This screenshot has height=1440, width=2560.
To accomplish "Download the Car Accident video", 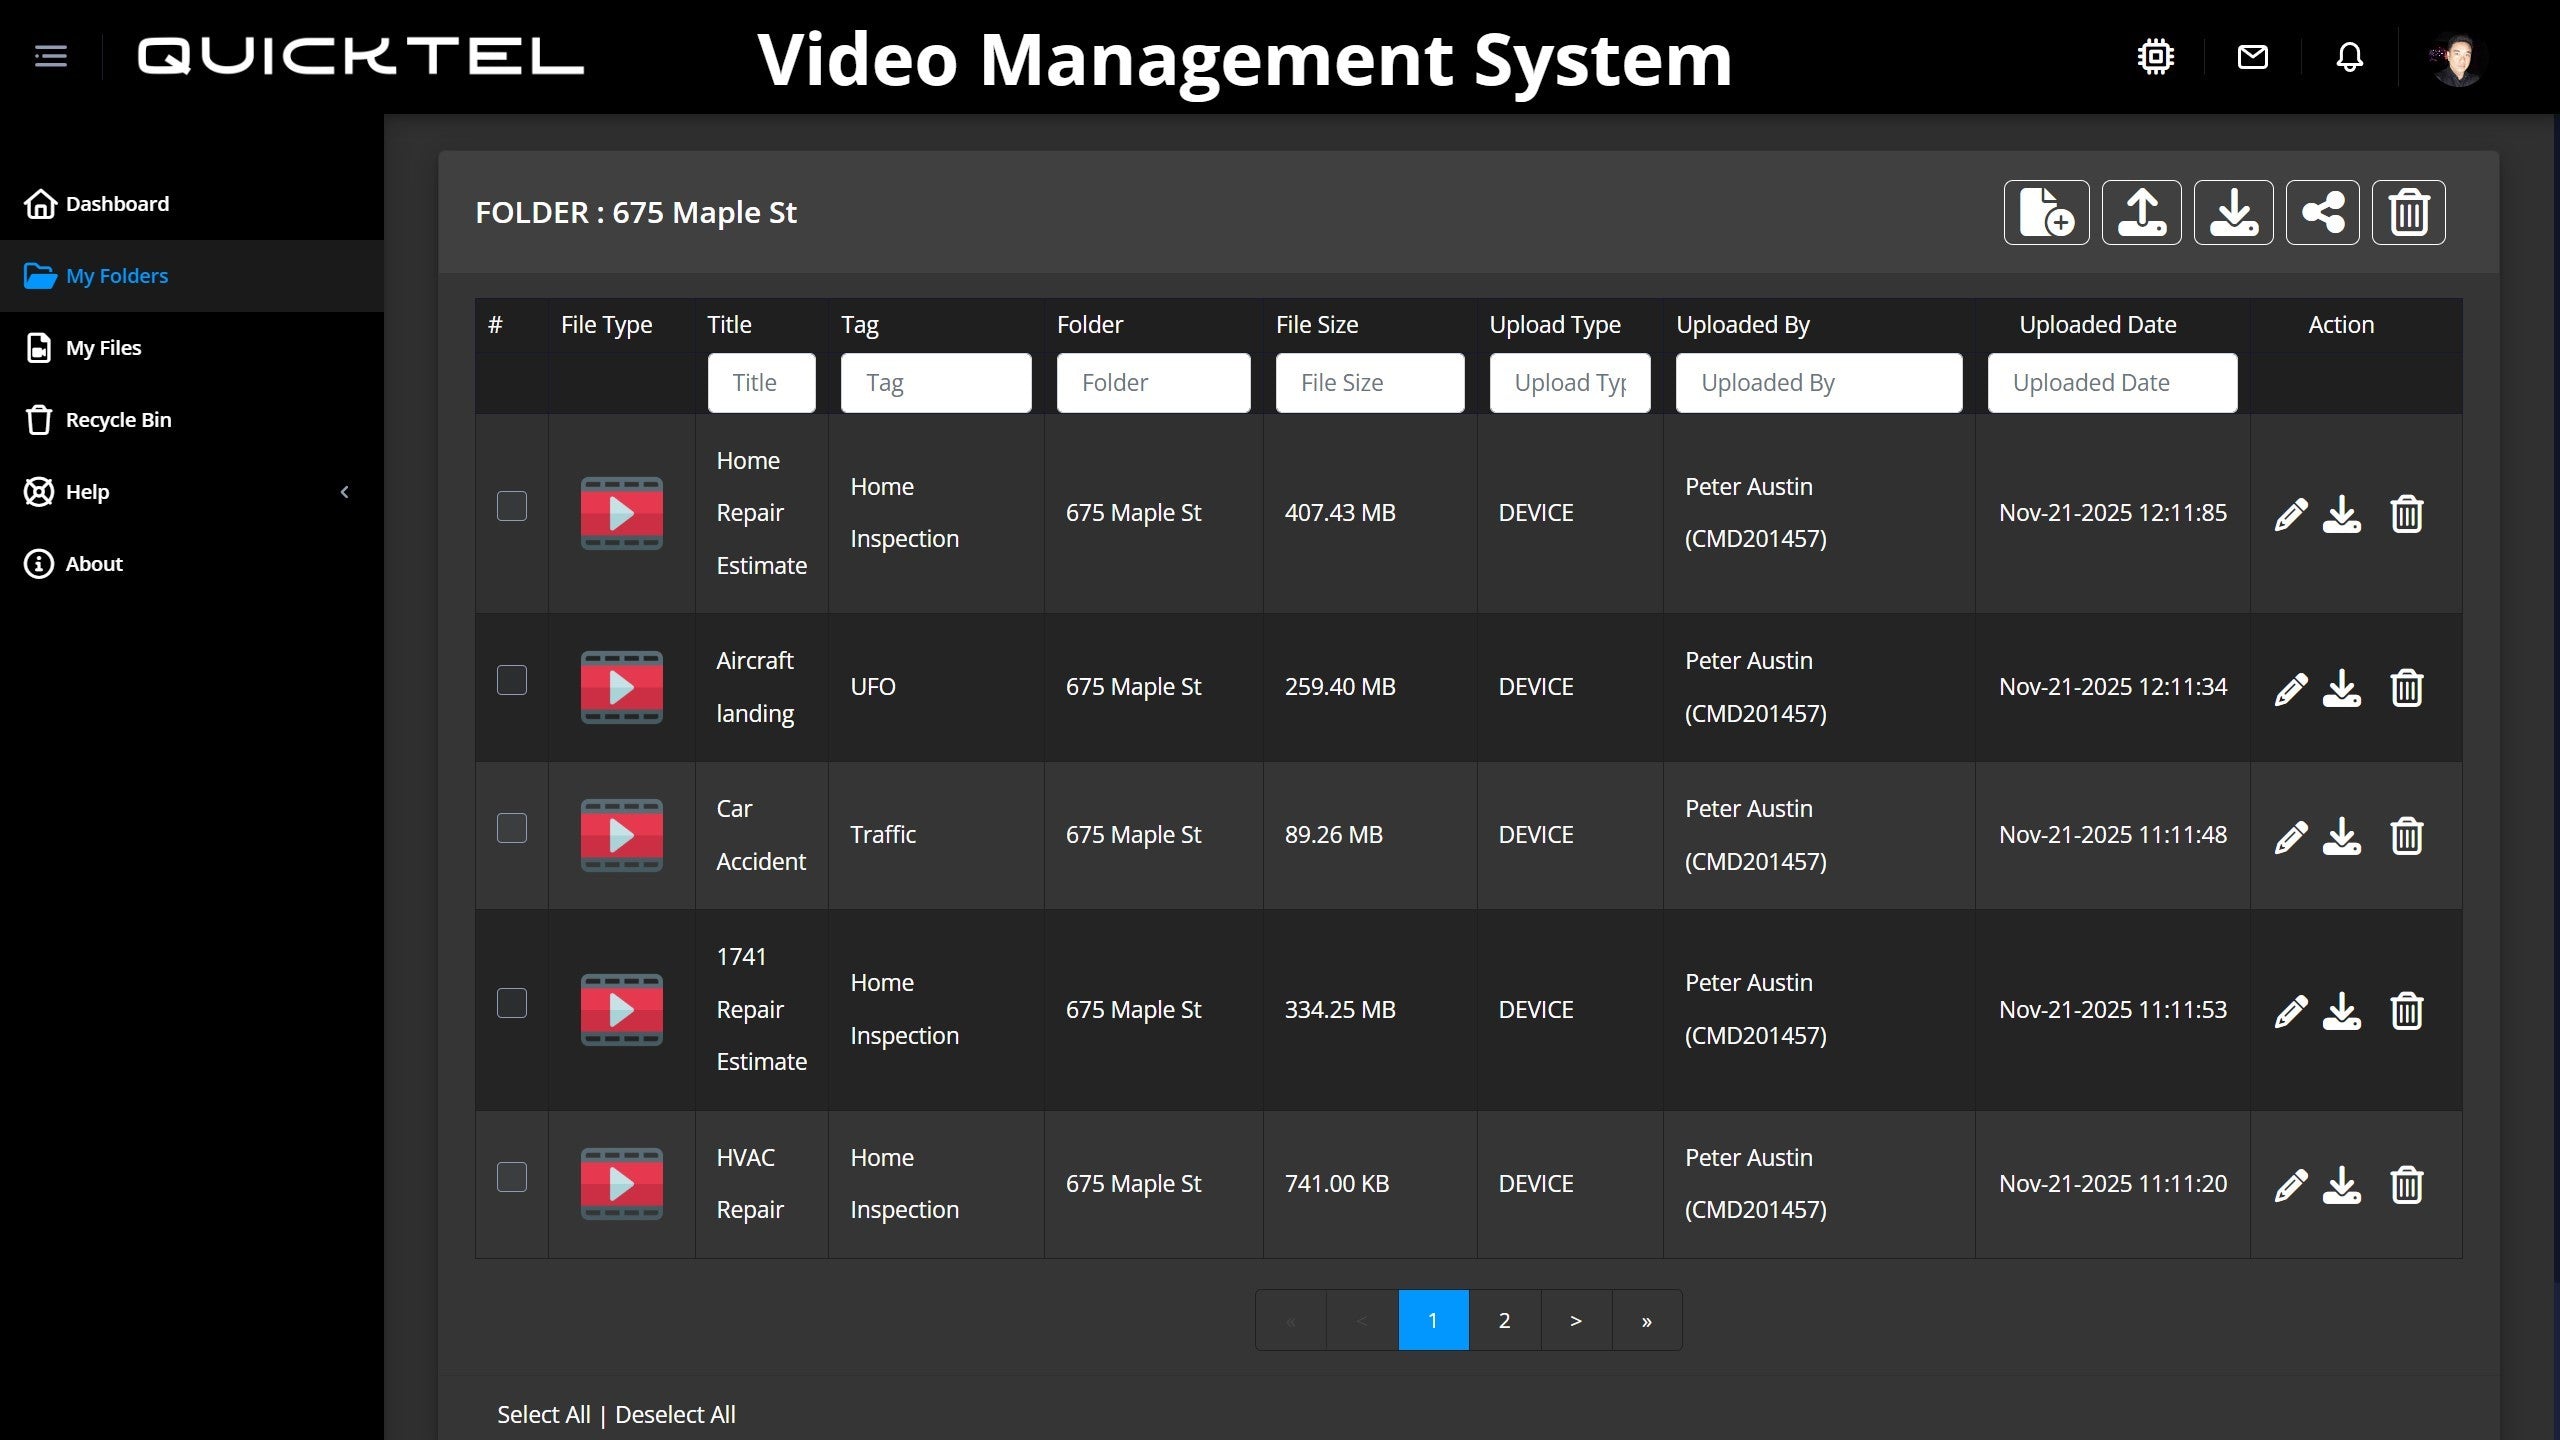I will [2341, 836].
